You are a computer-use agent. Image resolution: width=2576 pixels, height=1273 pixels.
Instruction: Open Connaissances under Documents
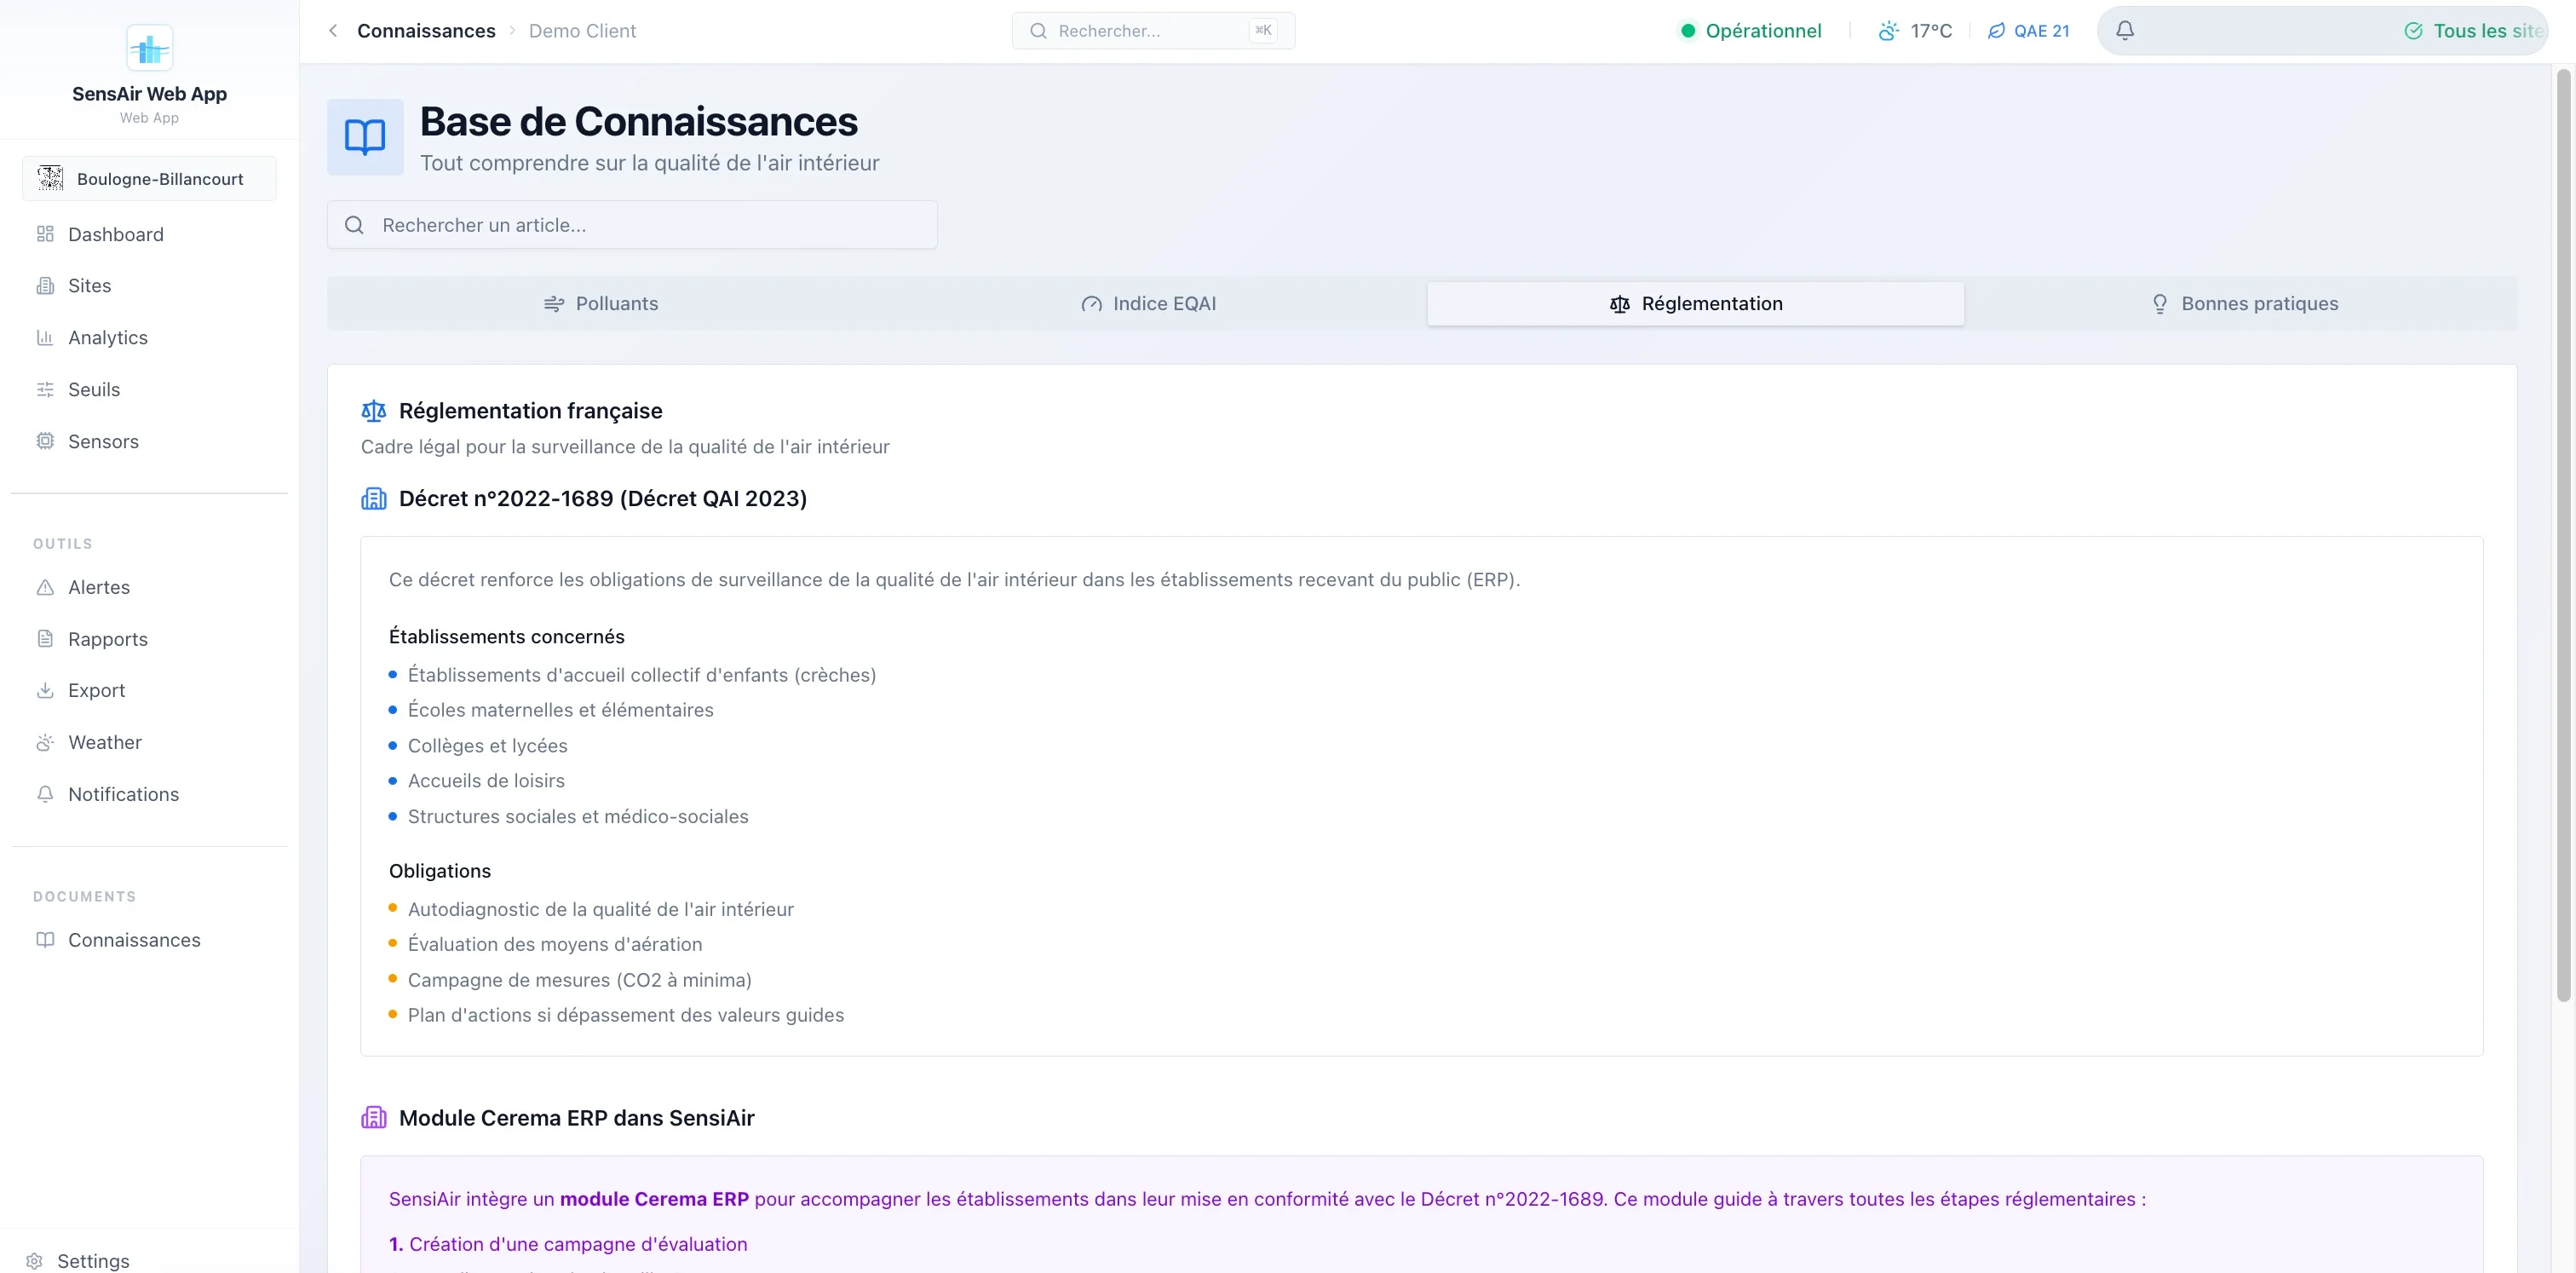tap(149, 940)
